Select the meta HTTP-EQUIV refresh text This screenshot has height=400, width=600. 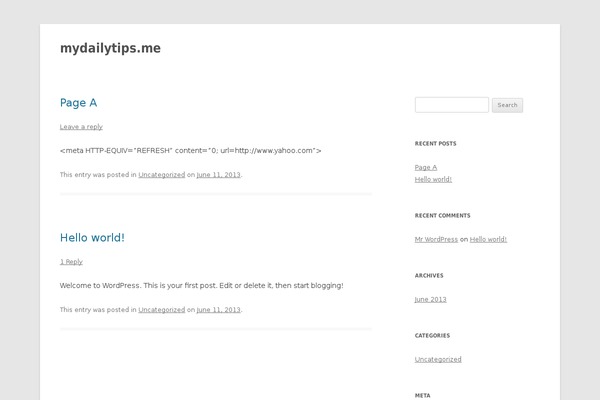pos(191,150)
